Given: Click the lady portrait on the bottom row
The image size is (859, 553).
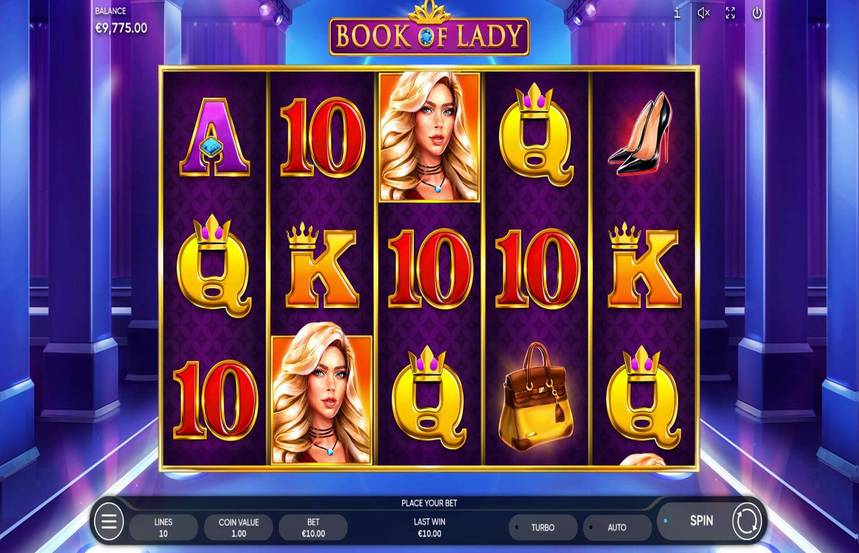Looking at the screenshot, I should [x=322, y=400].
